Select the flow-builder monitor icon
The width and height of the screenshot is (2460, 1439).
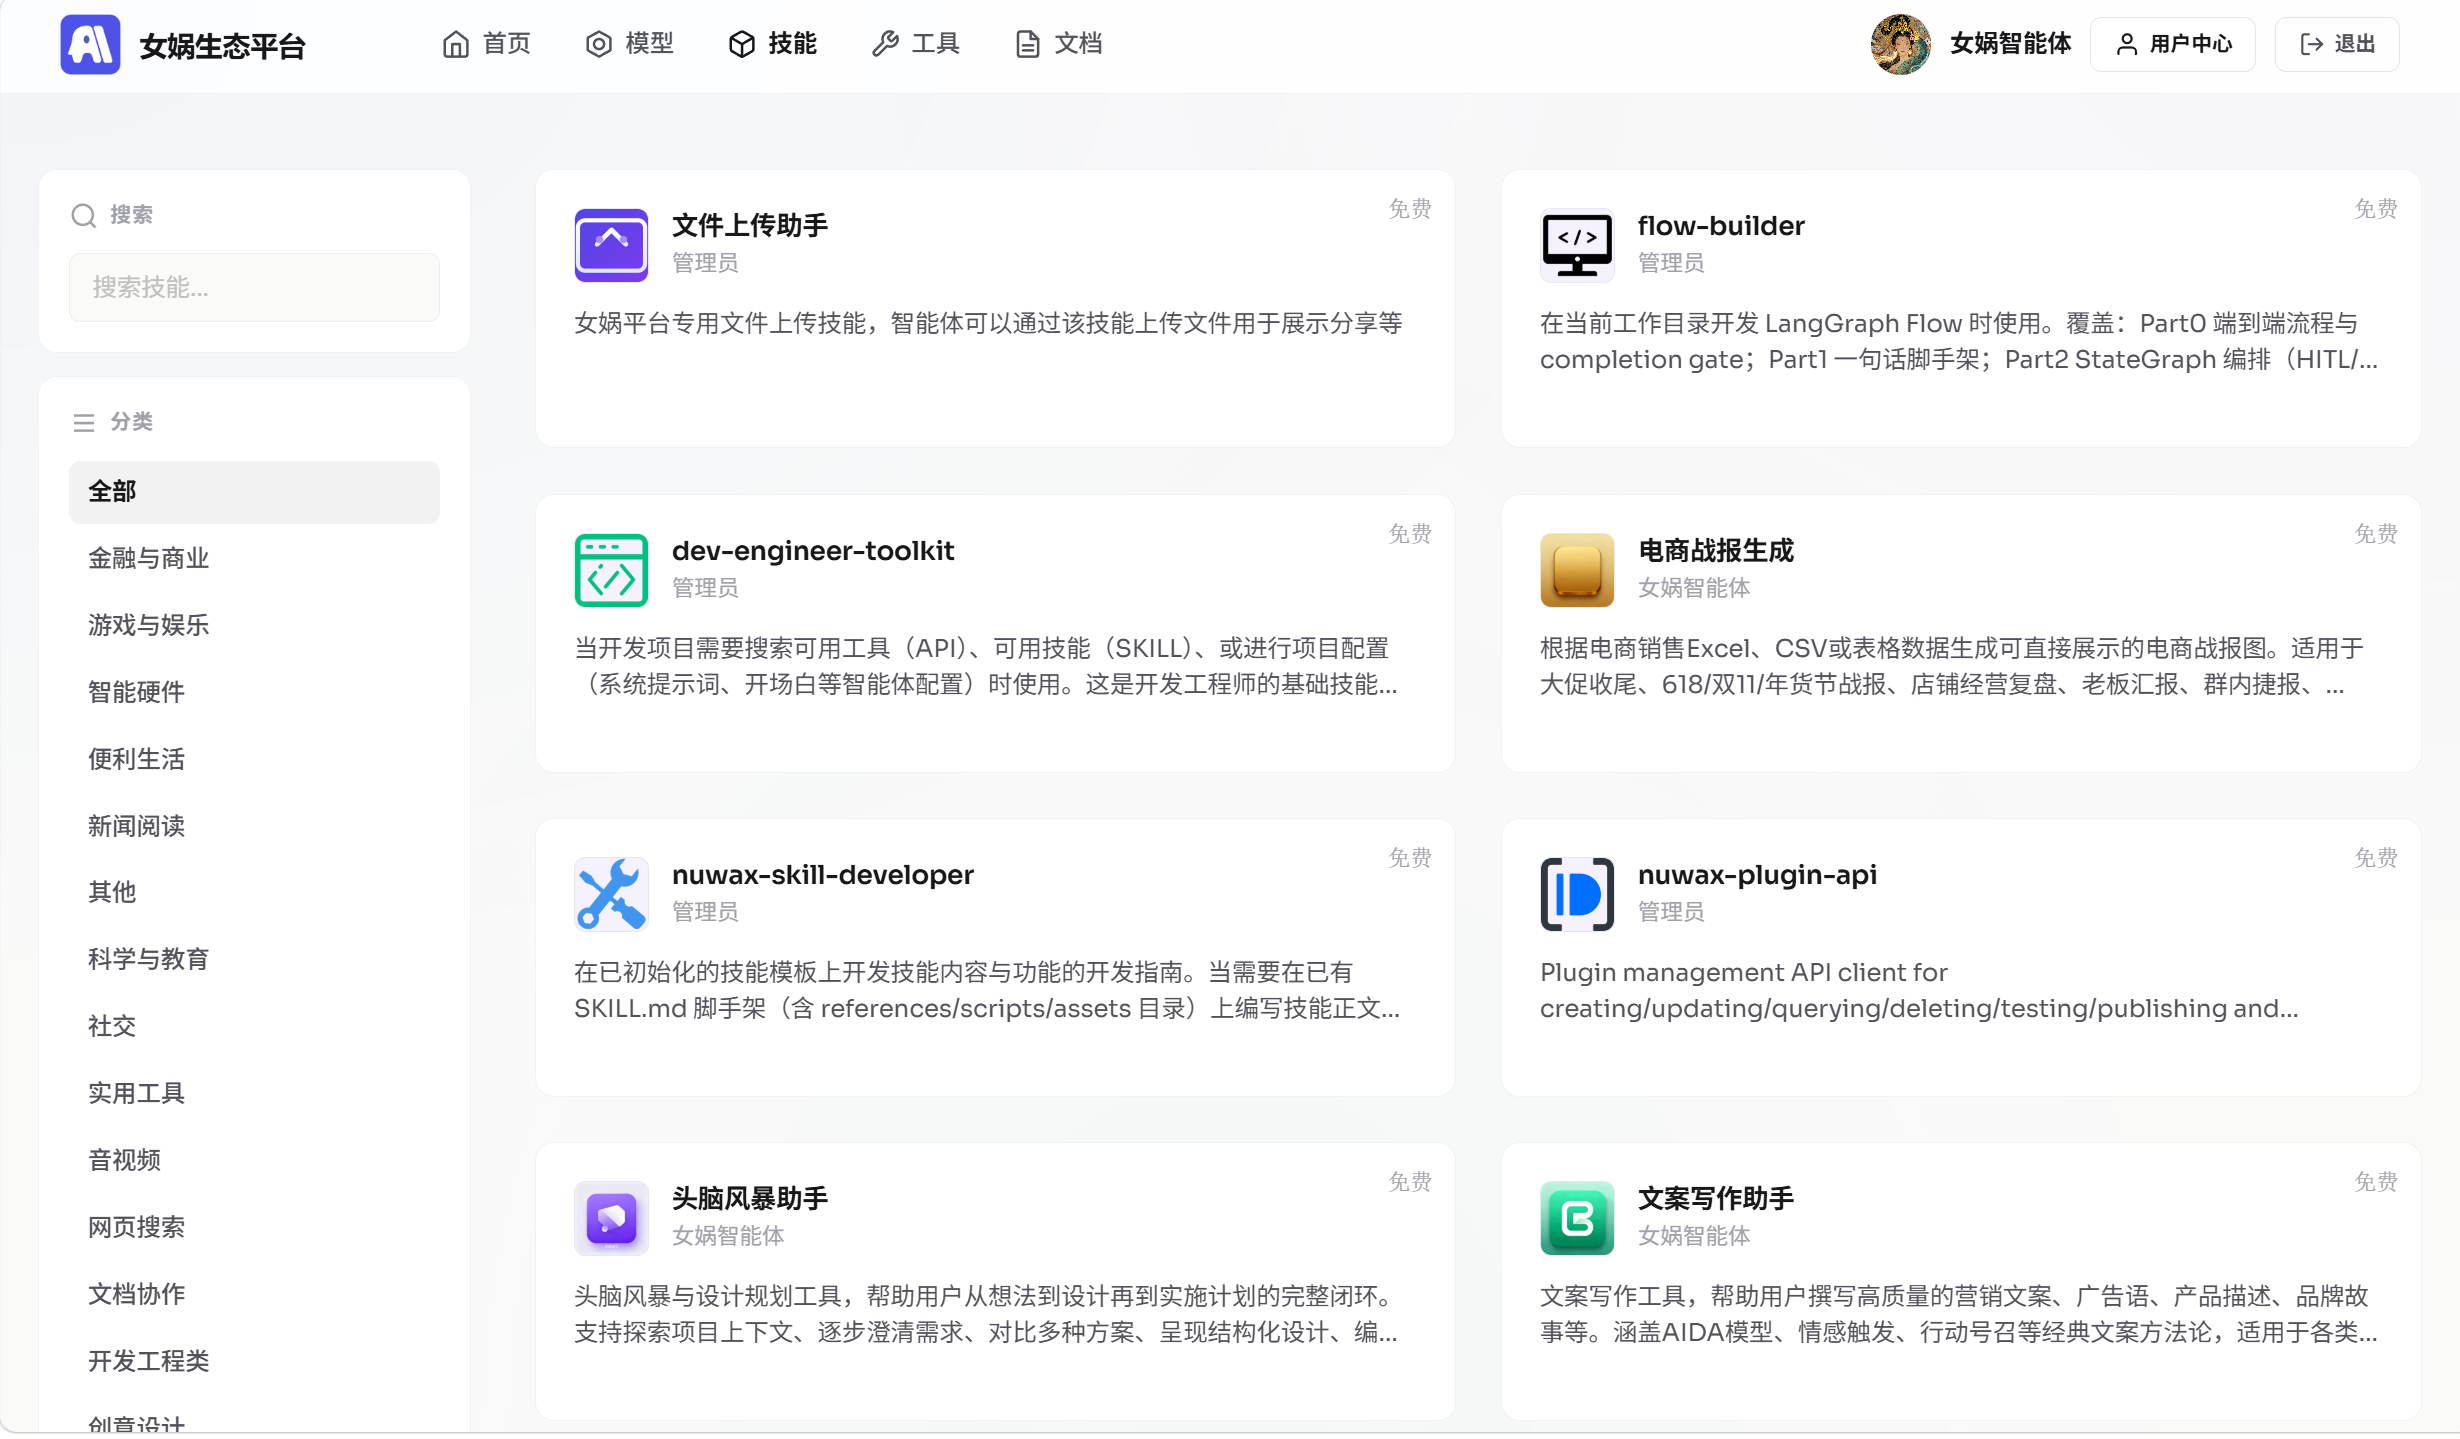point(1577,245)
